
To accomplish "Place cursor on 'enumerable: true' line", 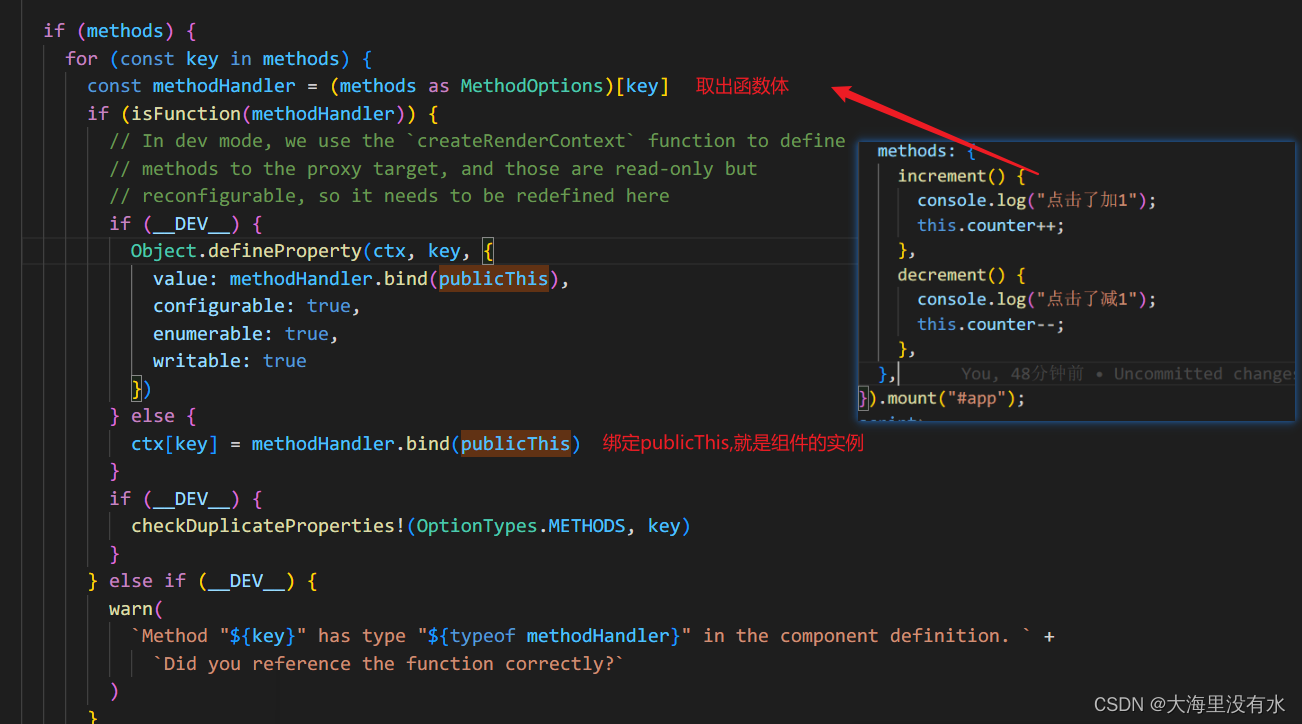I will [x=245, y=333].
